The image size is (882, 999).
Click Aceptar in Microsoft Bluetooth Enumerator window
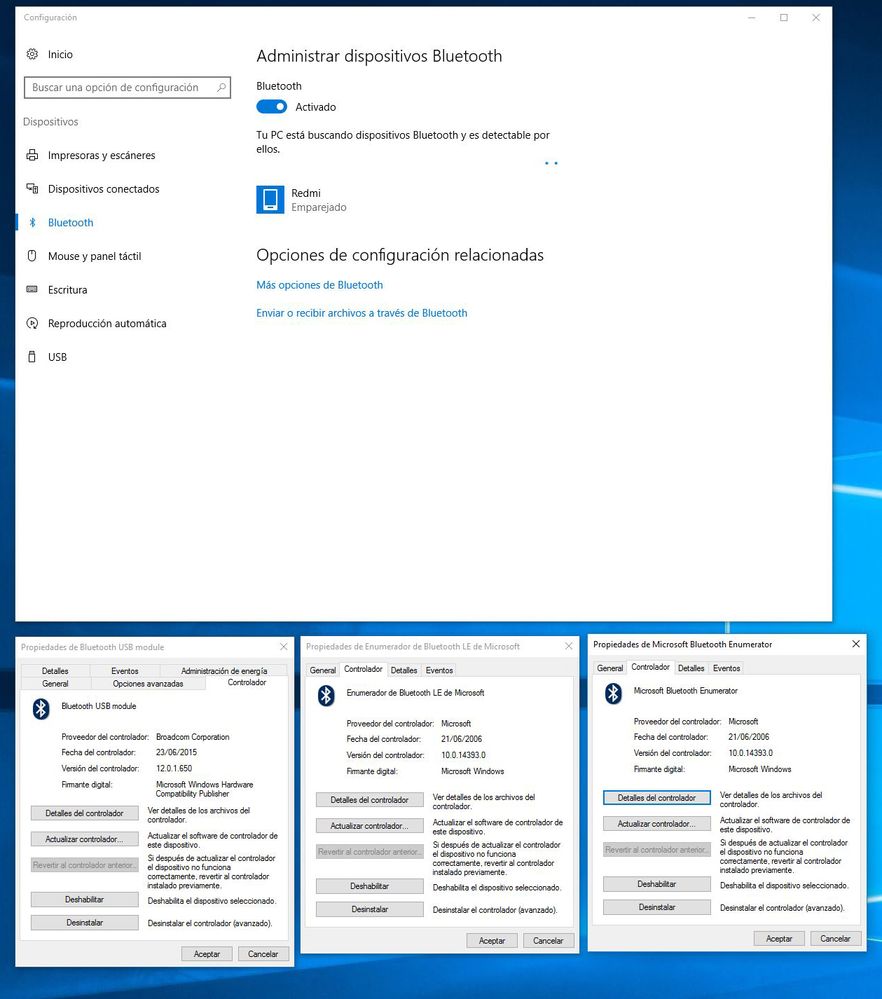(x=779, y=938)
